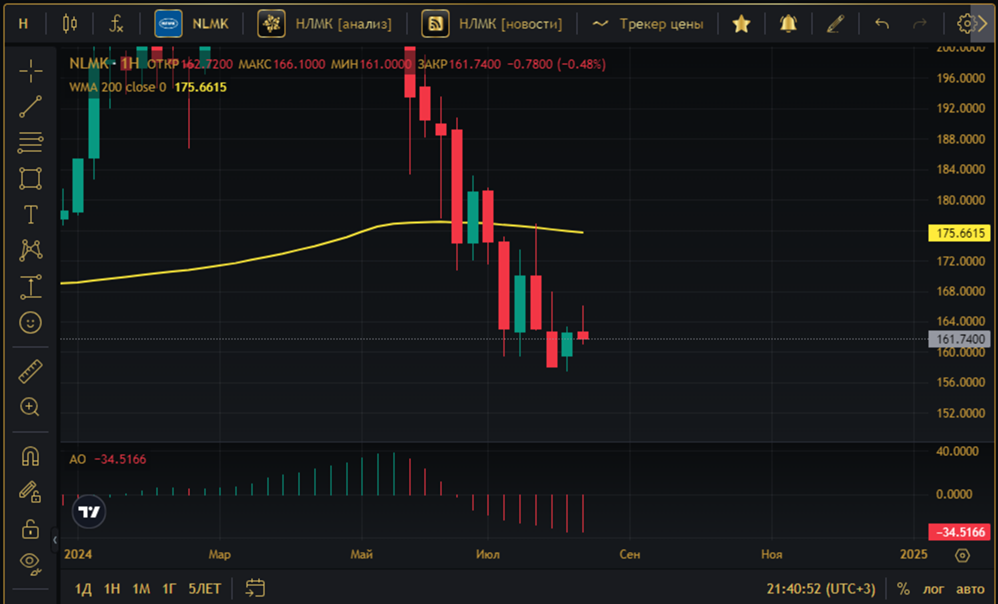998x604 pixels.
Task: Collapse the left drawing toolbar arrow
Action: [x=55, y=540]
